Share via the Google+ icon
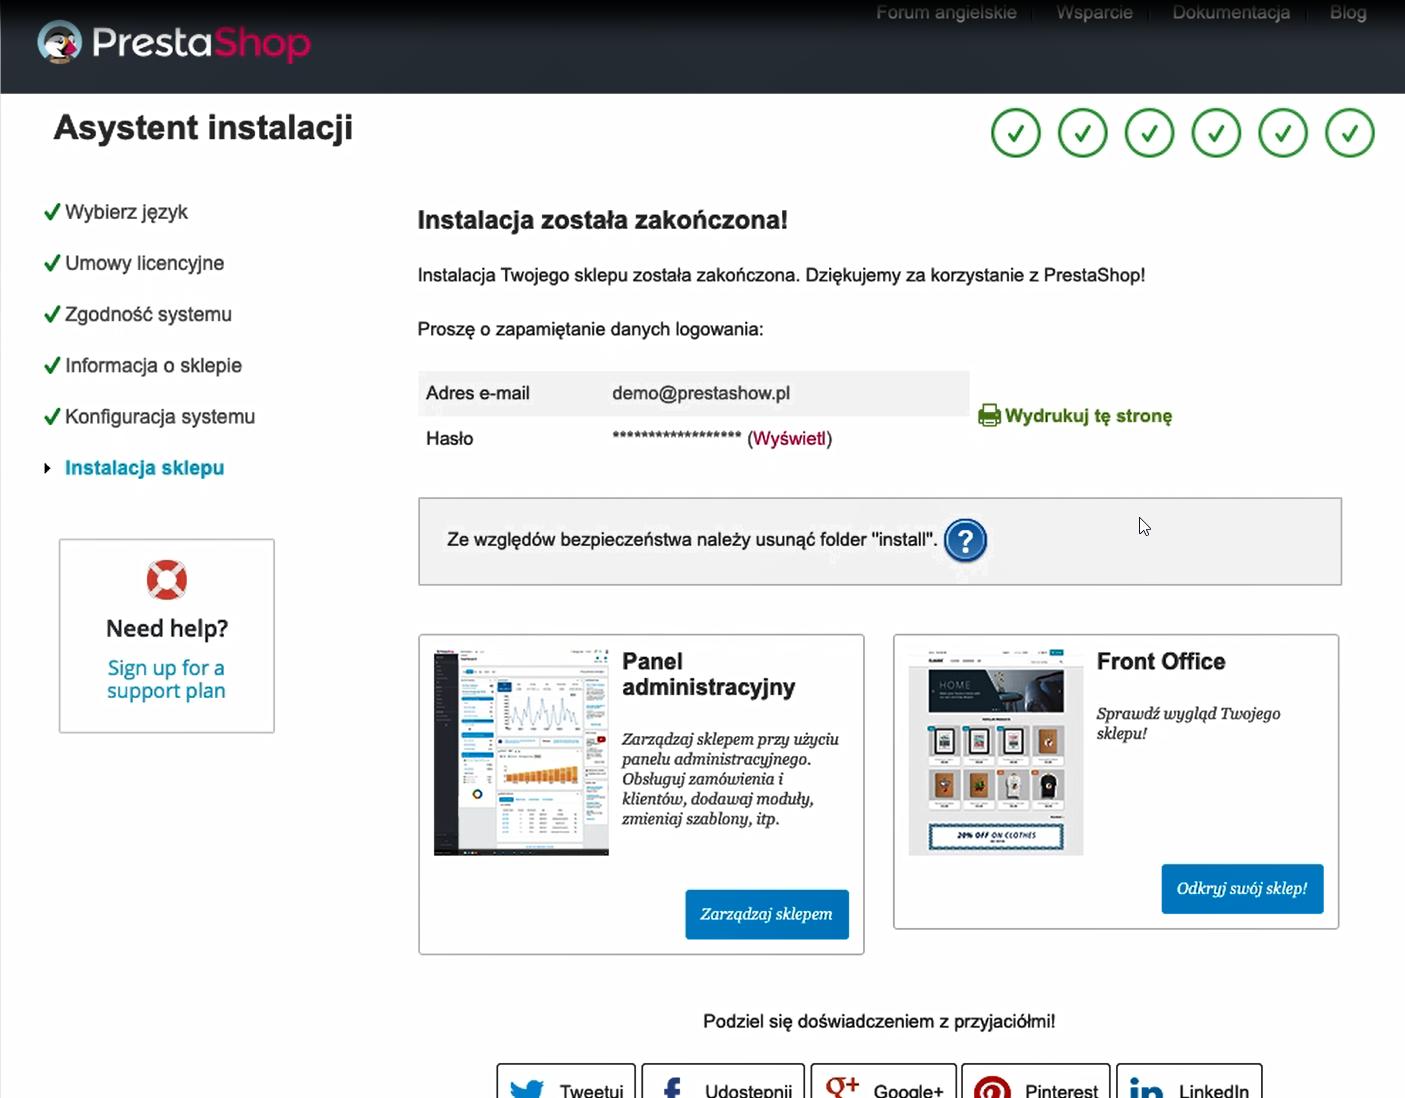1405x1098 pixels. [842, 1087]
